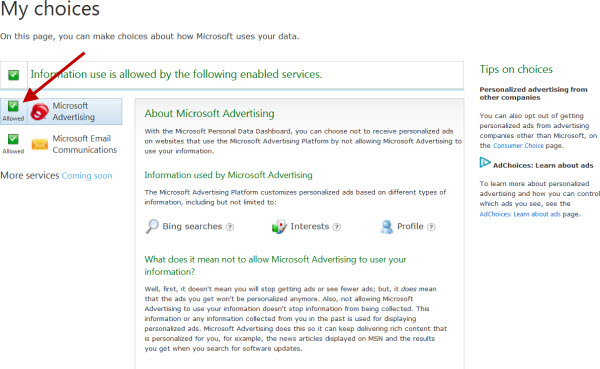Click the Interests cards icon

(279, 226)
